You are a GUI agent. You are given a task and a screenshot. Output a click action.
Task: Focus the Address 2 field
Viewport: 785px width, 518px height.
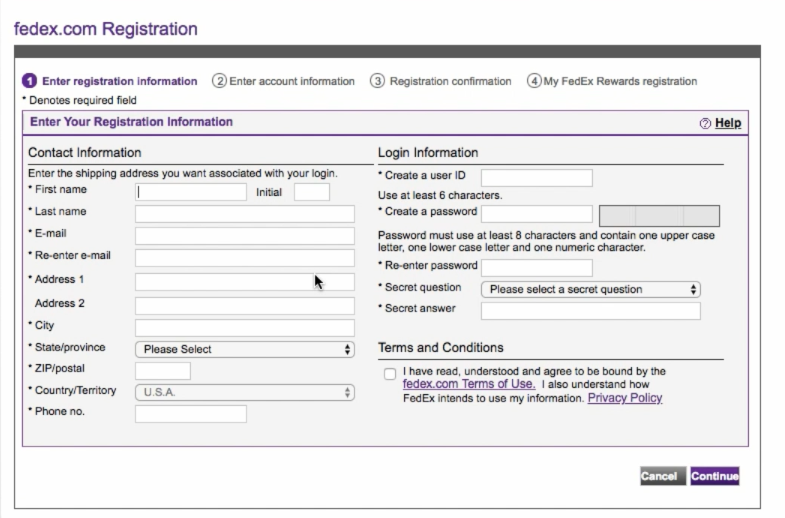coord(245,306)
